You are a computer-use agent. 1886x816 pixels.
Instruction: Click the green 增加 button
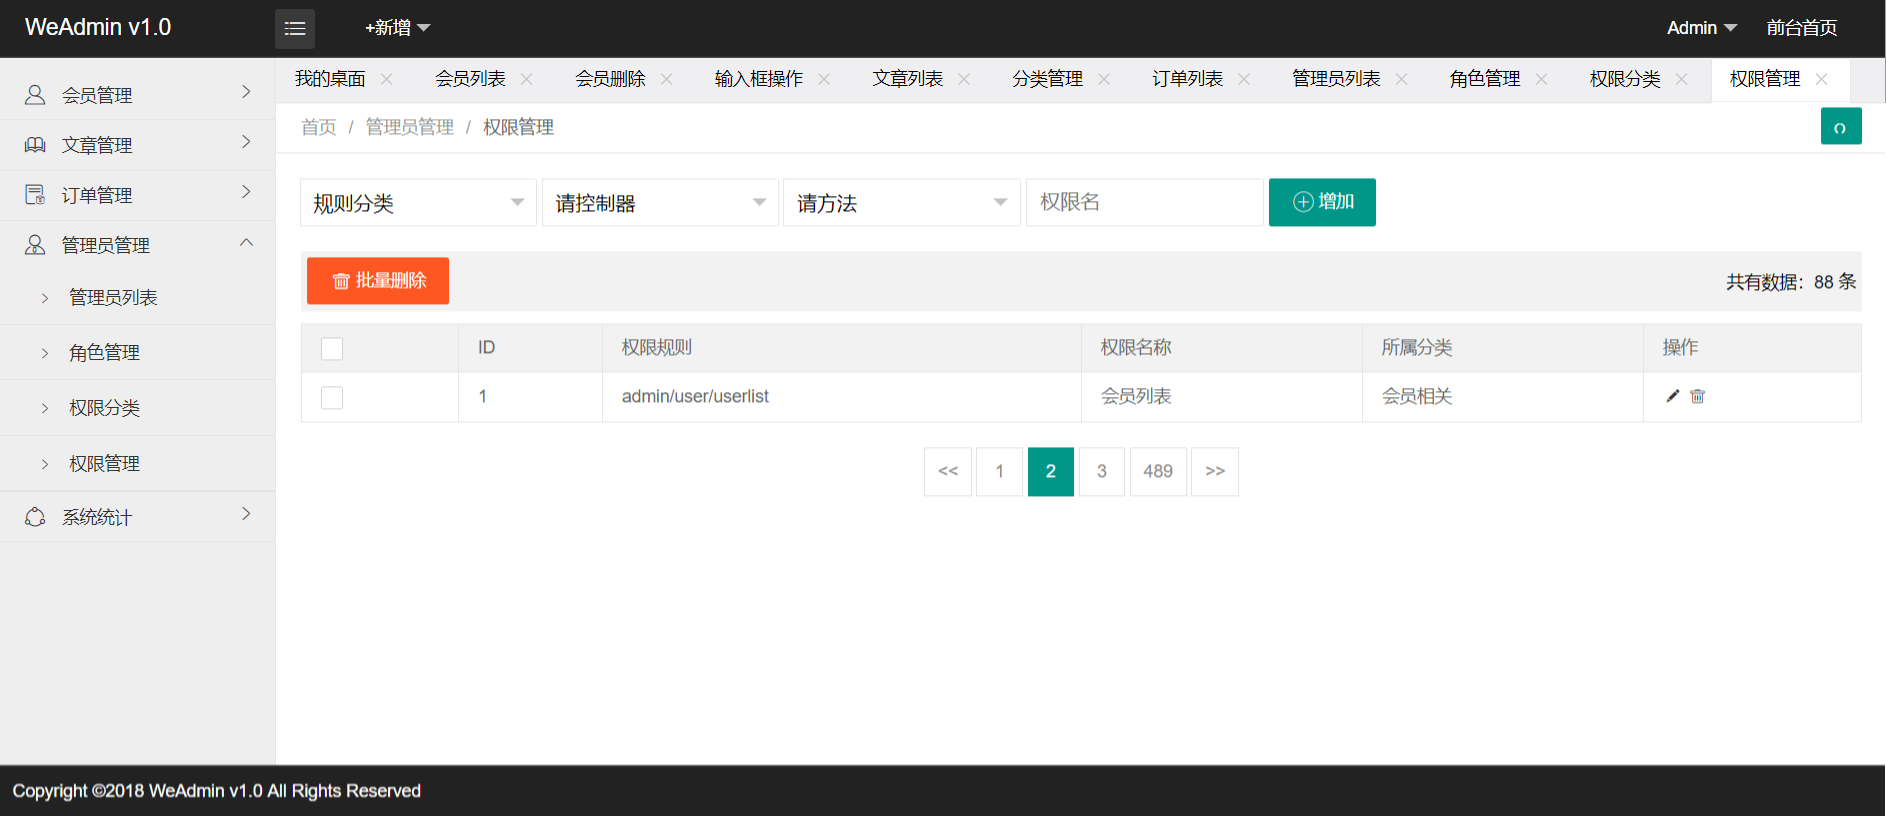[x=1322, y=202]
